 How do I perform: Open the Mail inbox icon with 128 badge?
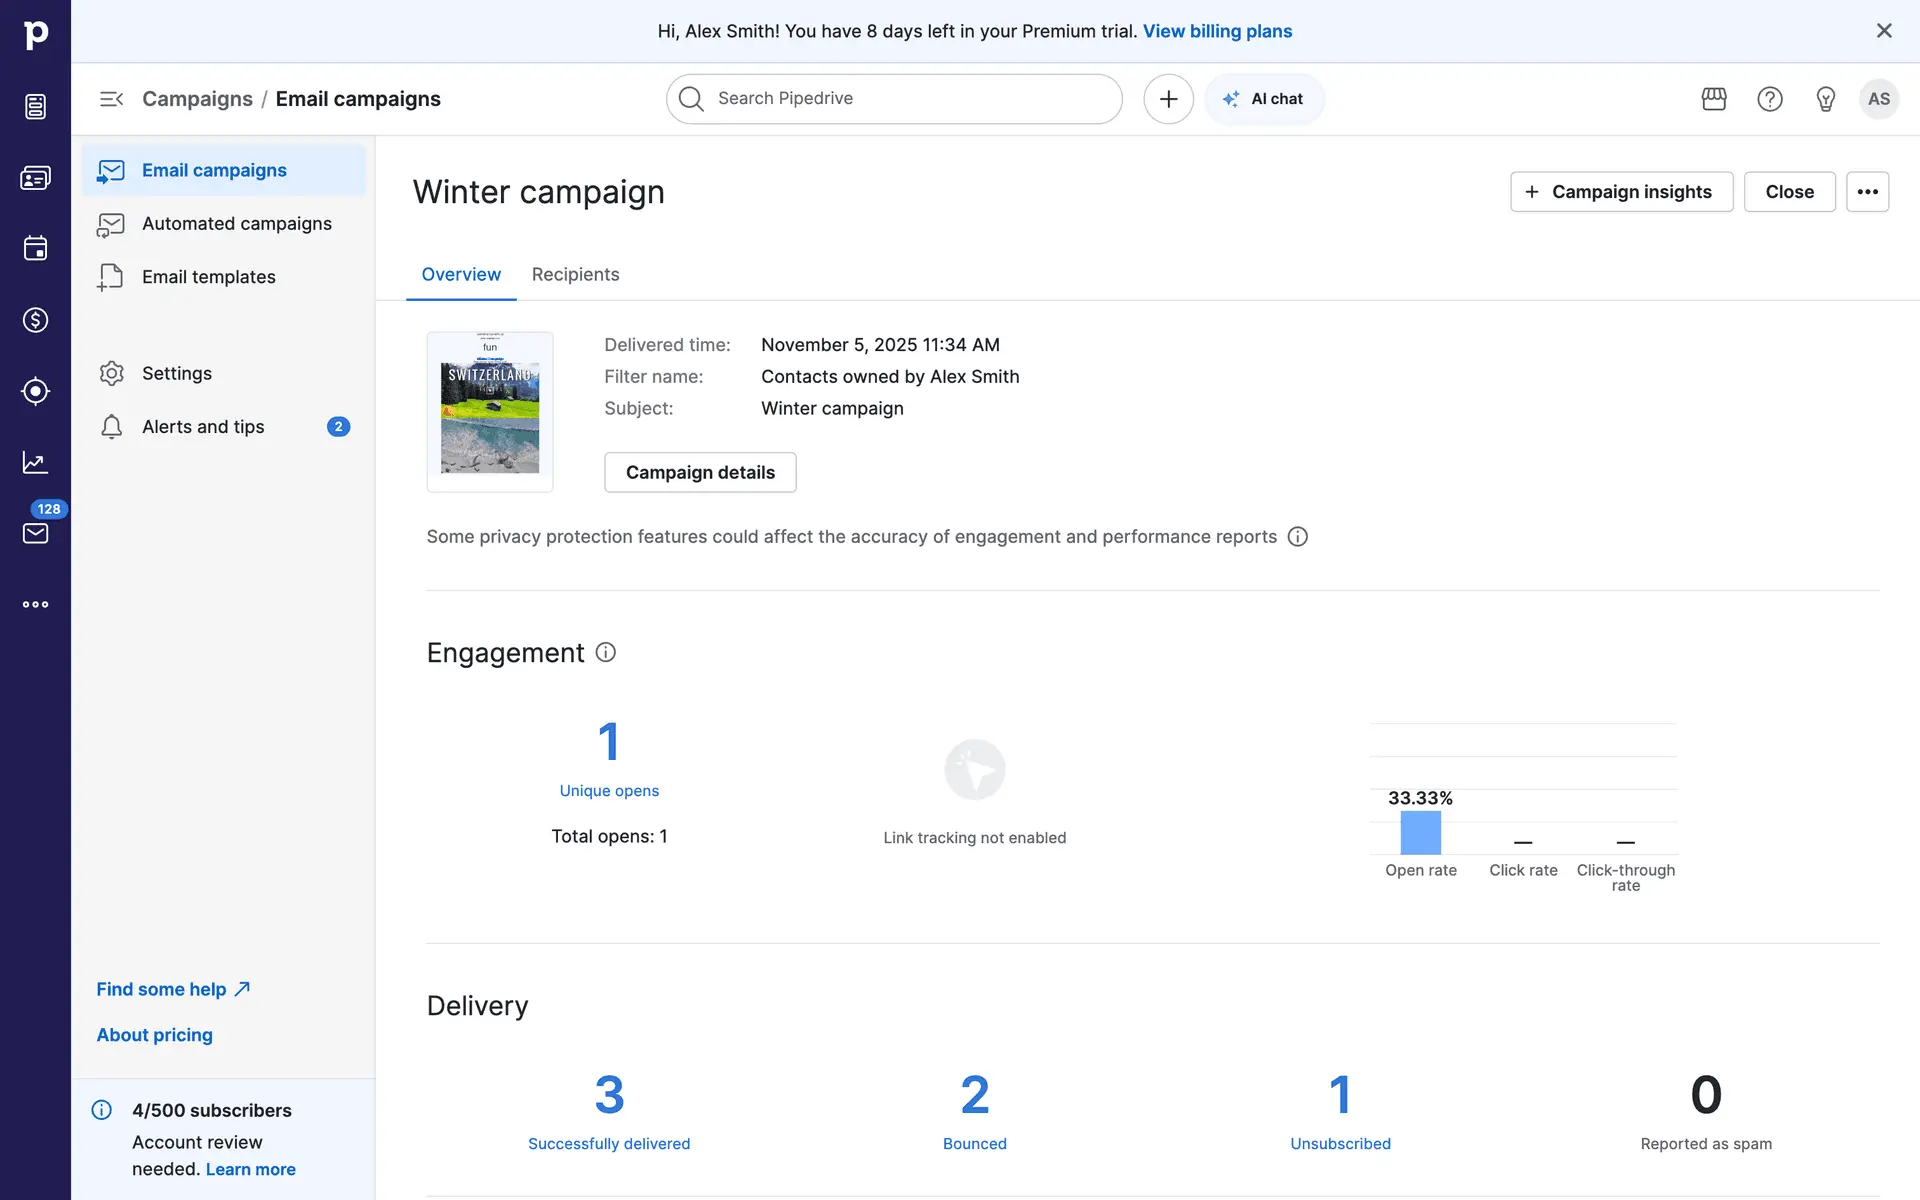click(35, 533)
